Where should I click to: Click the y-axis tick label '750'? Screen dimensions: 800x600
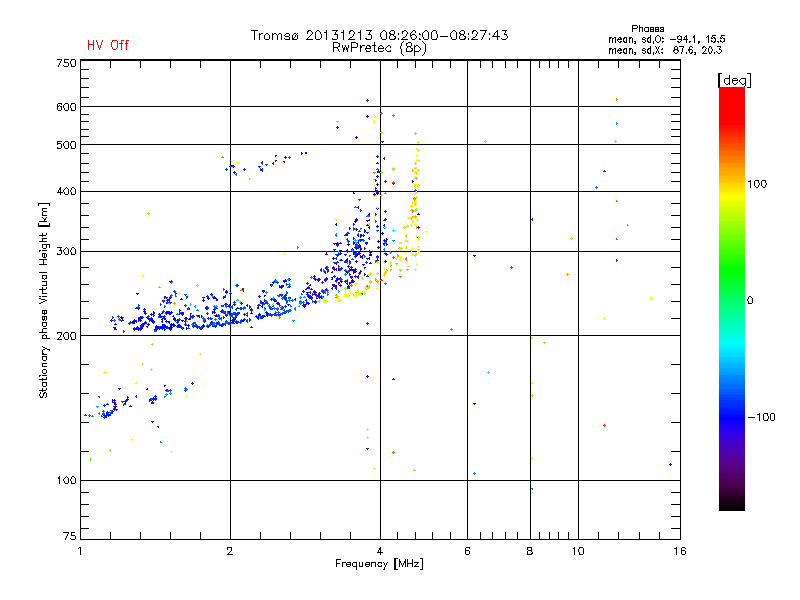click(x=66, y=63)
